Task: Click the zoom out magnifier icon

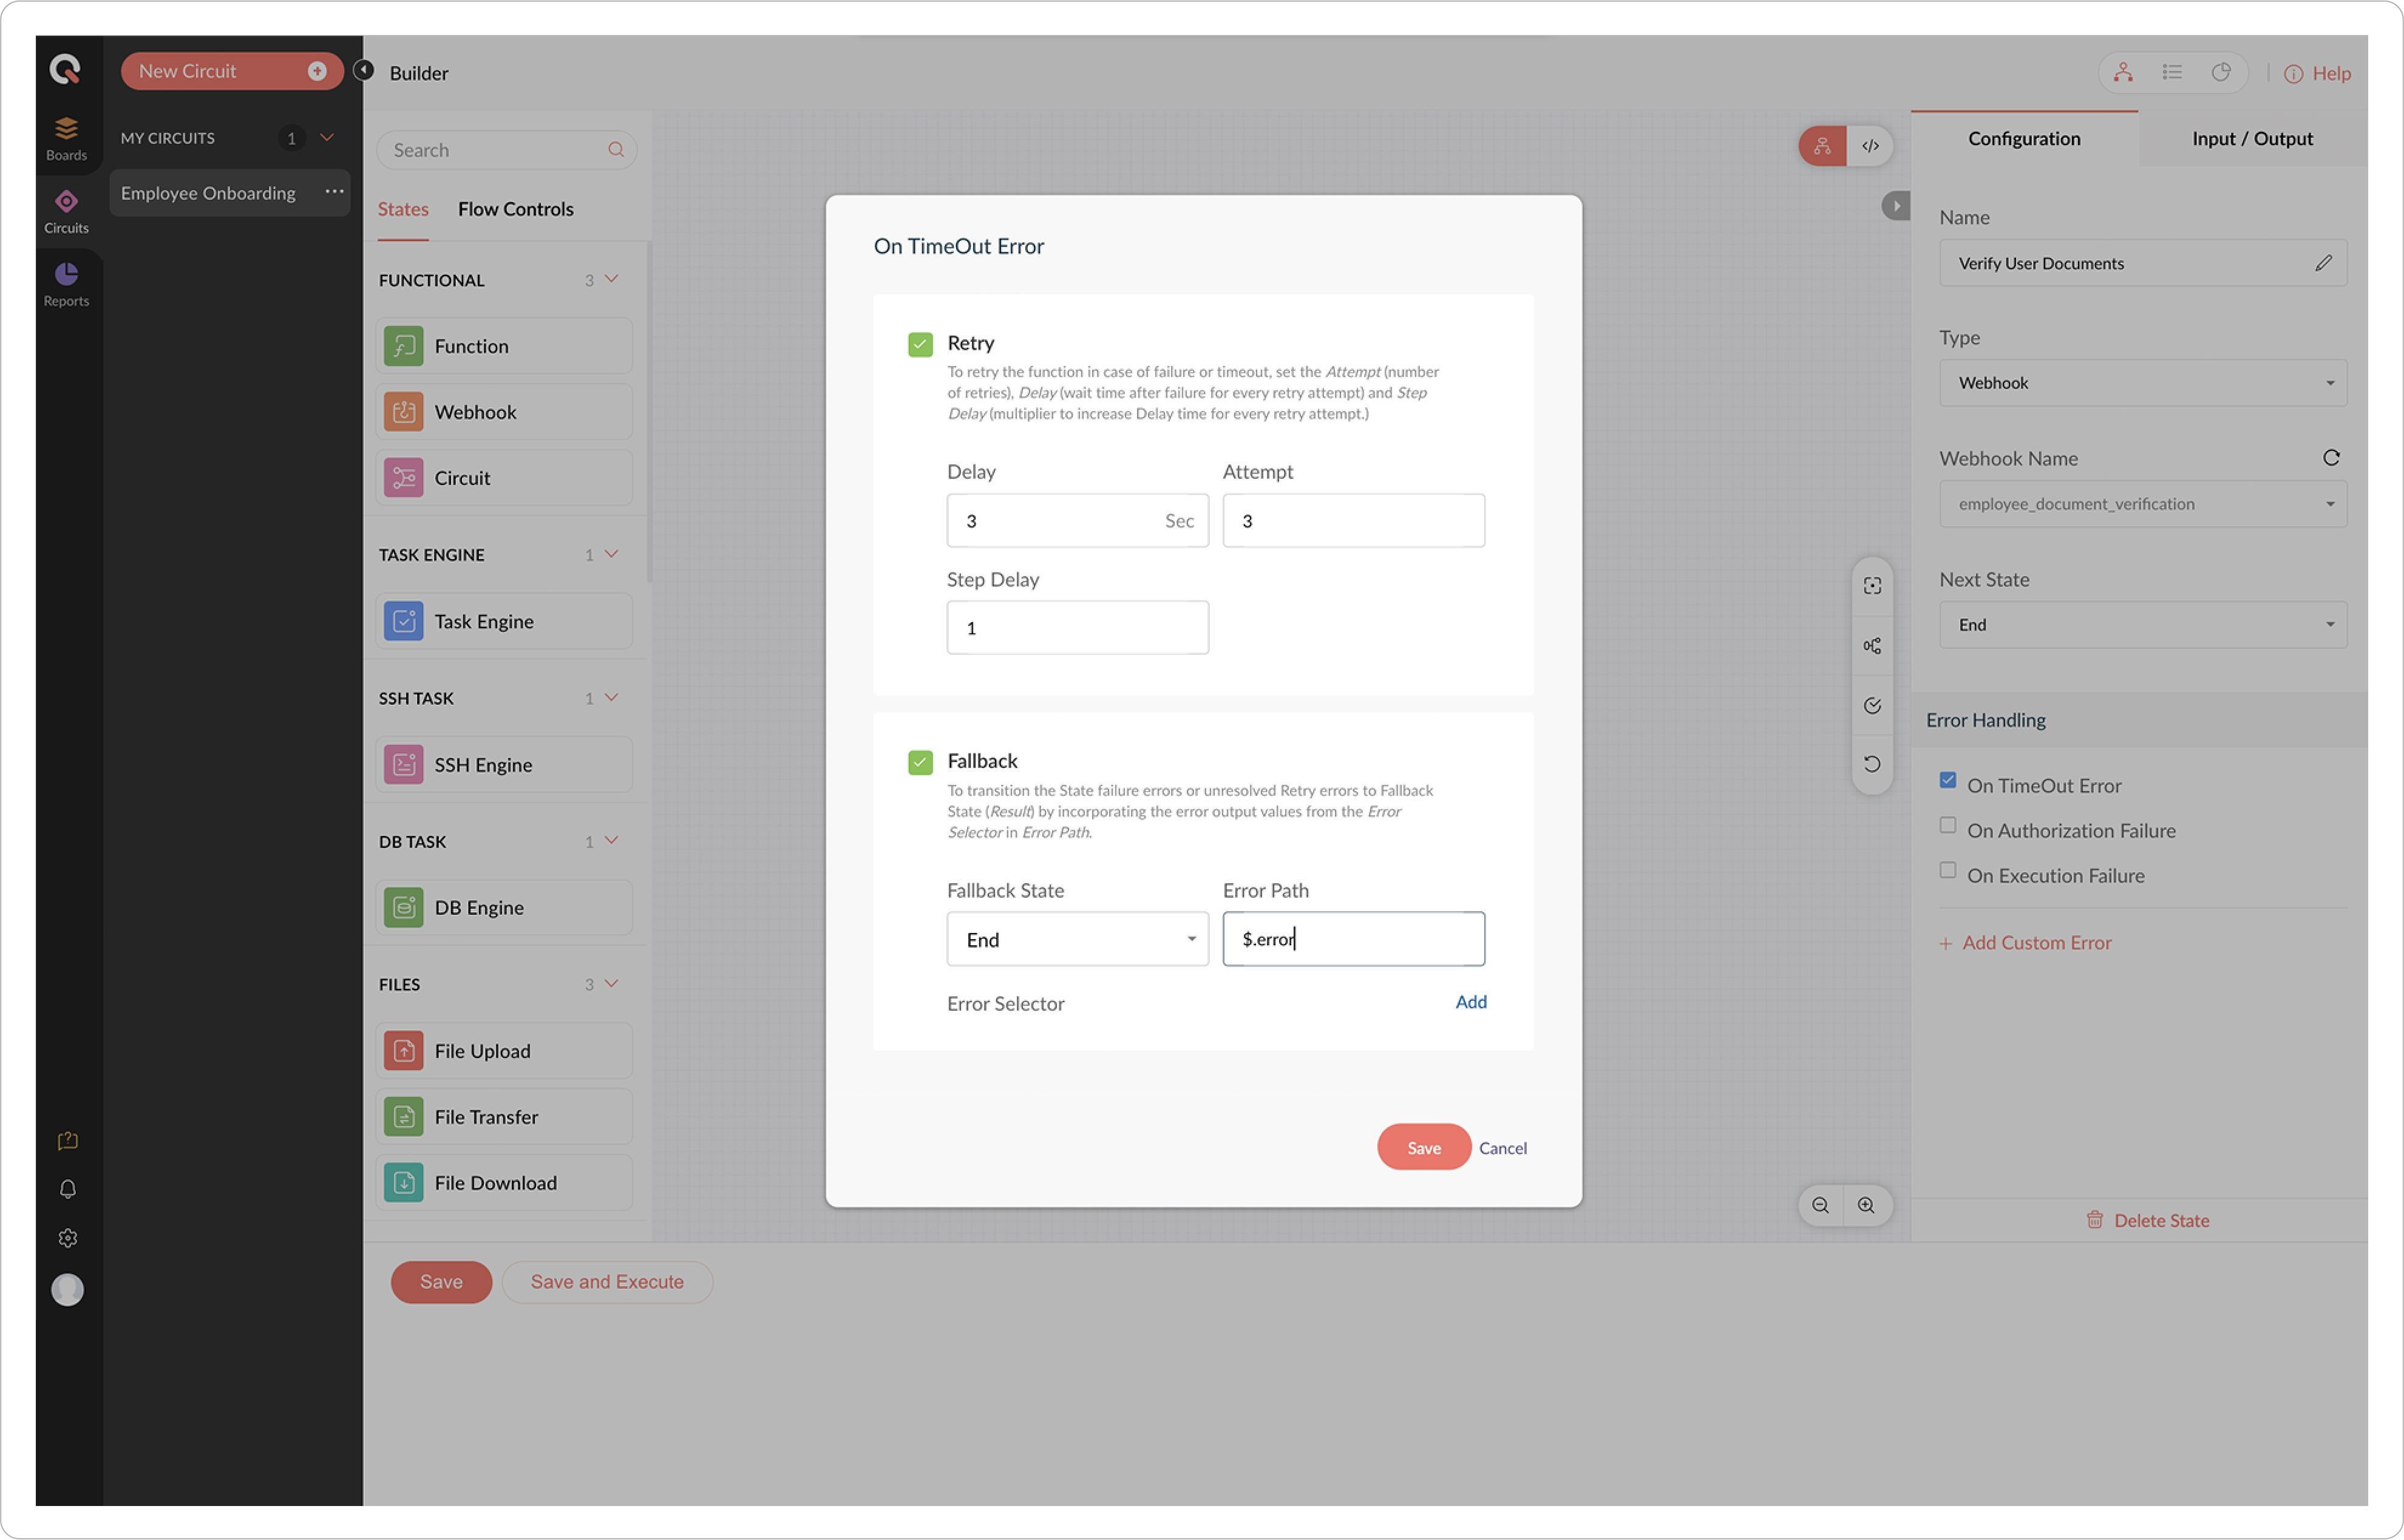Action: pos(1820,1205)
